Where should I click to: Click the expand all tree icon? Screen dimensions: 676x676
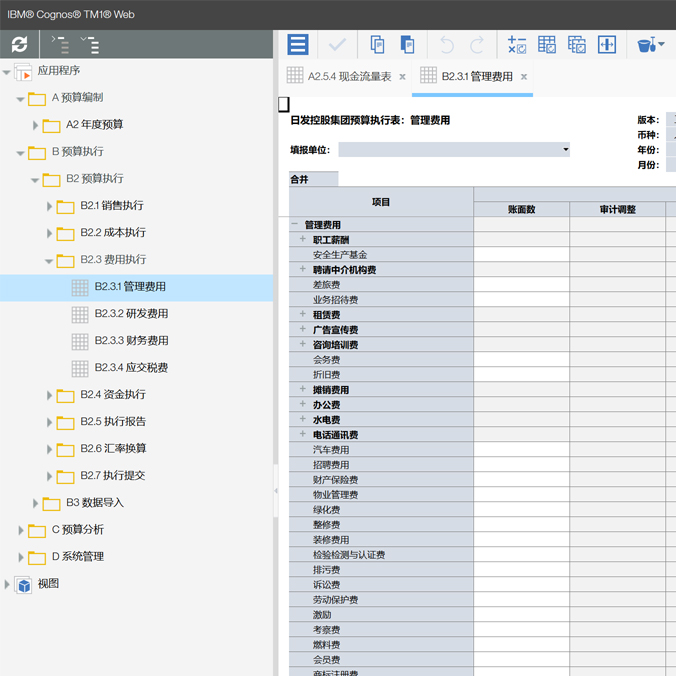coord(90,45)
